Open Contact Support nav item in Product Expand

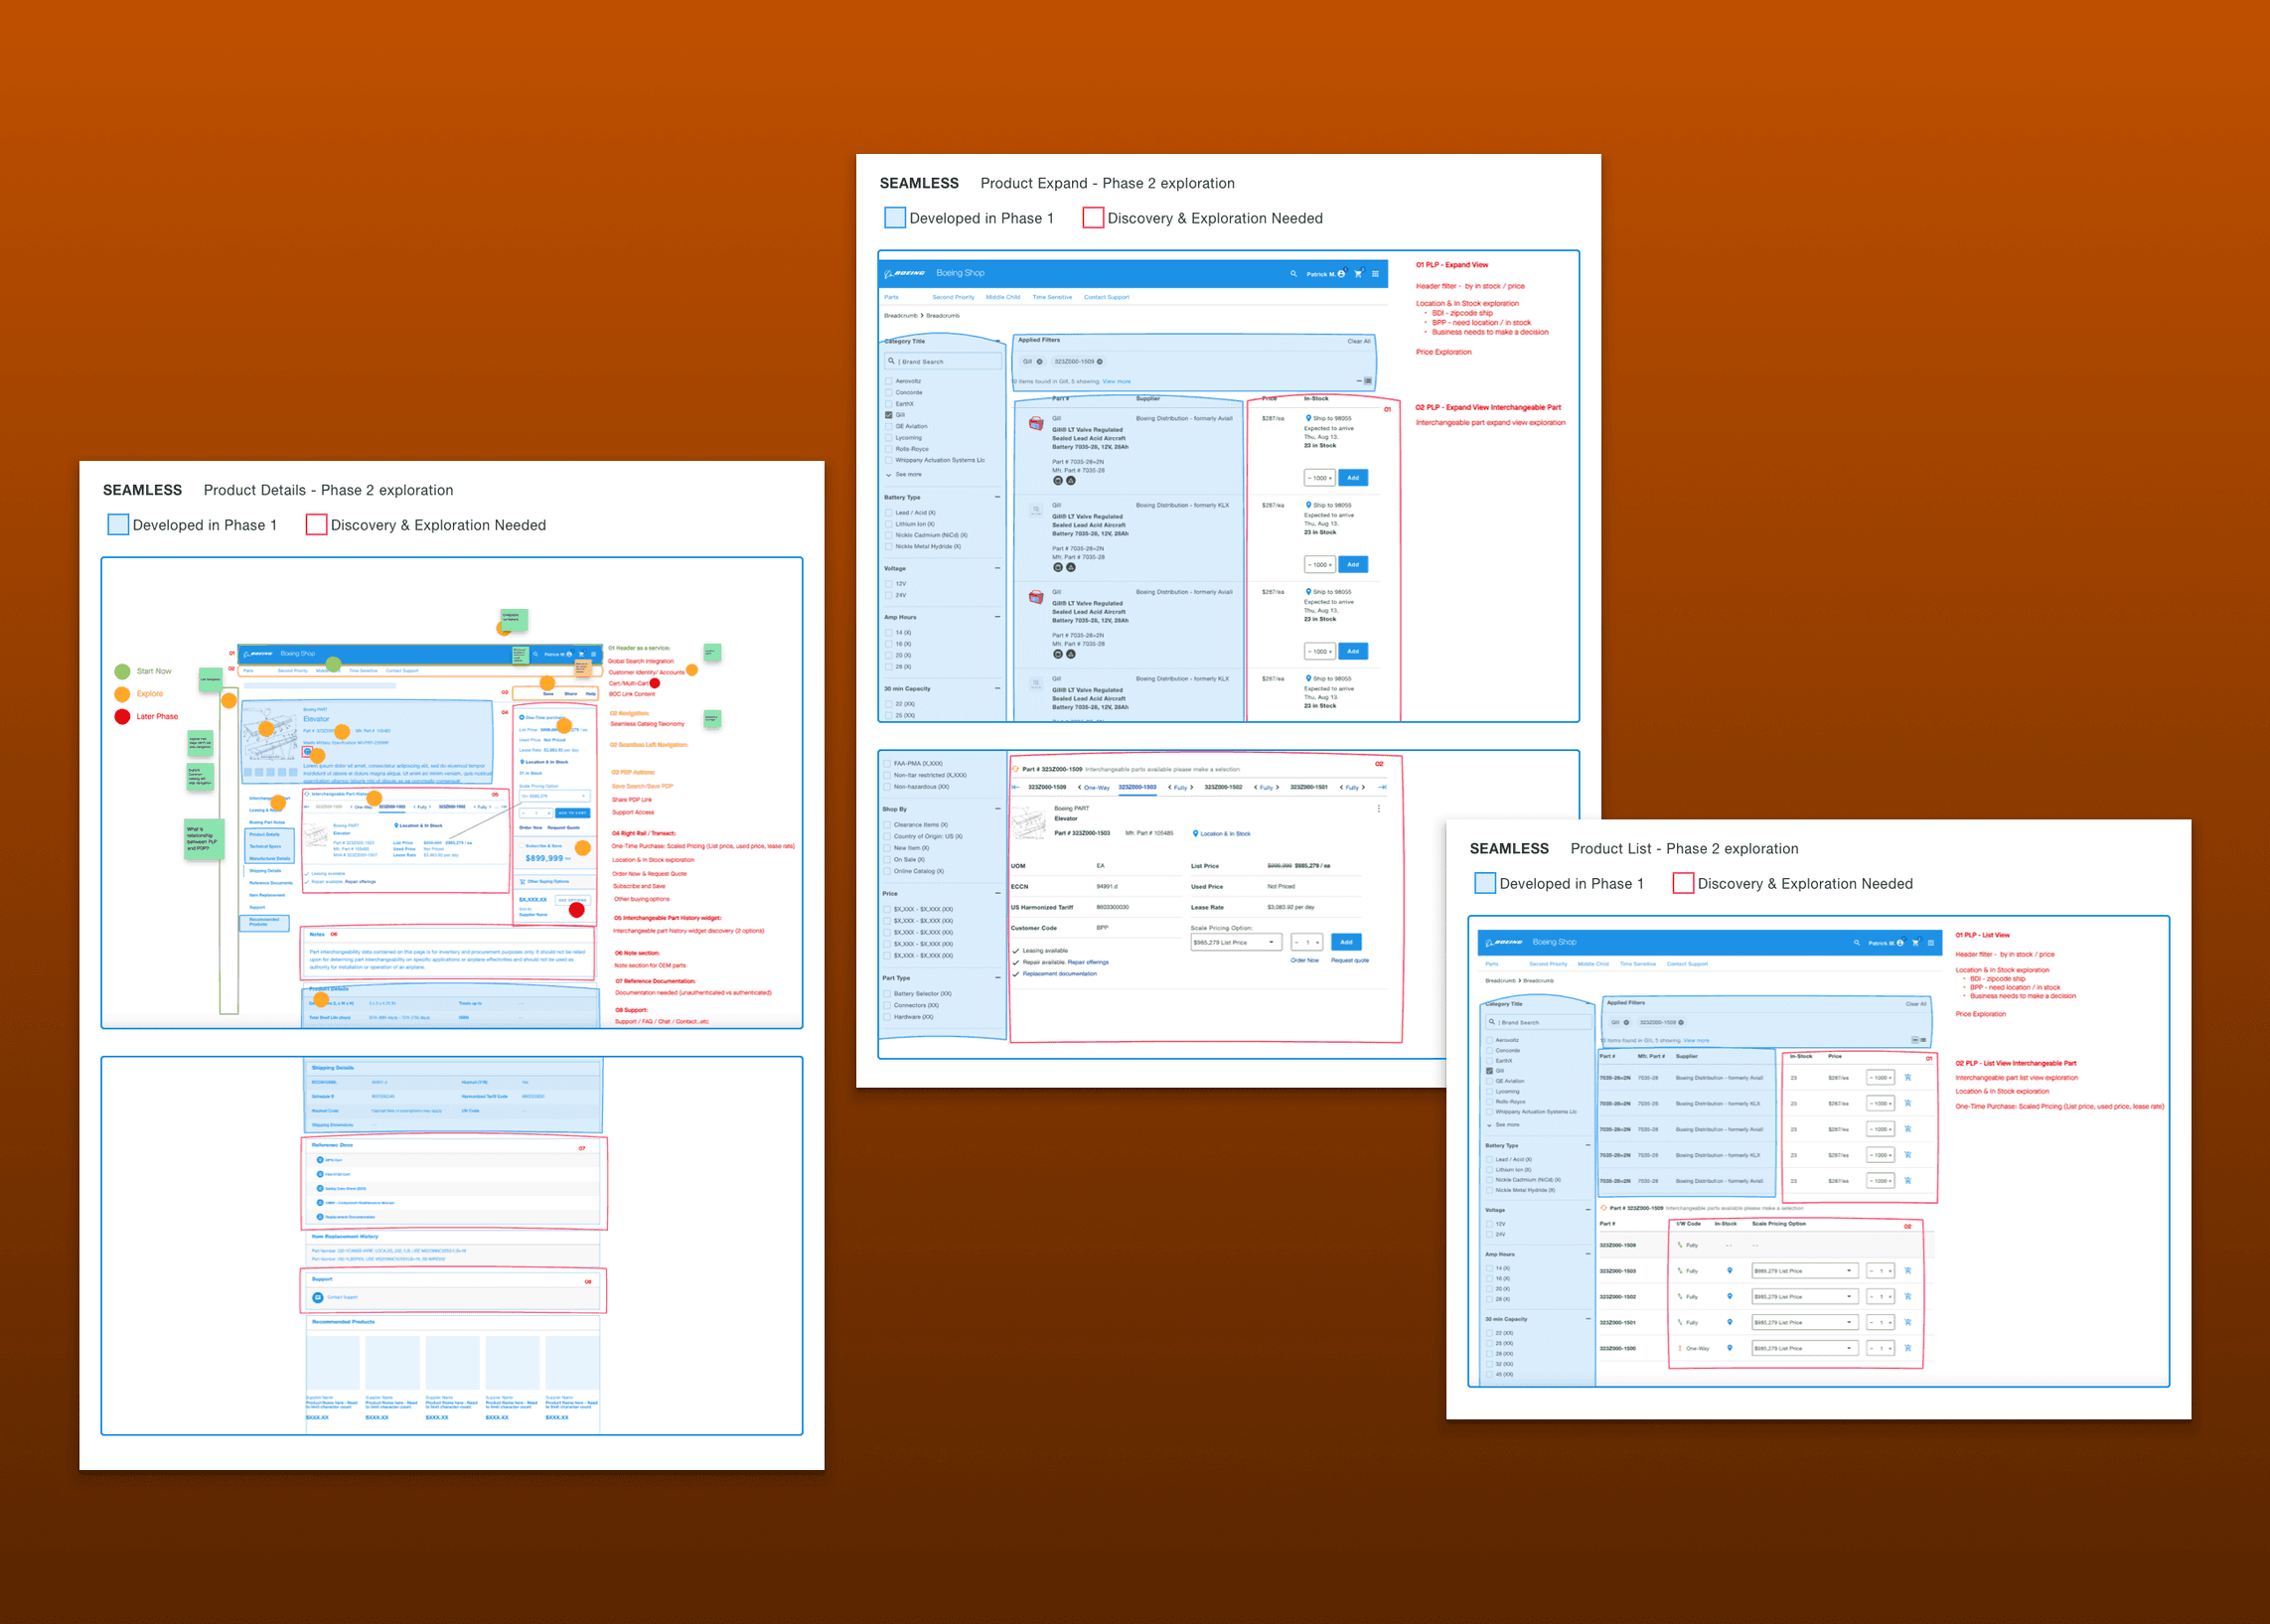(1106, 297)
